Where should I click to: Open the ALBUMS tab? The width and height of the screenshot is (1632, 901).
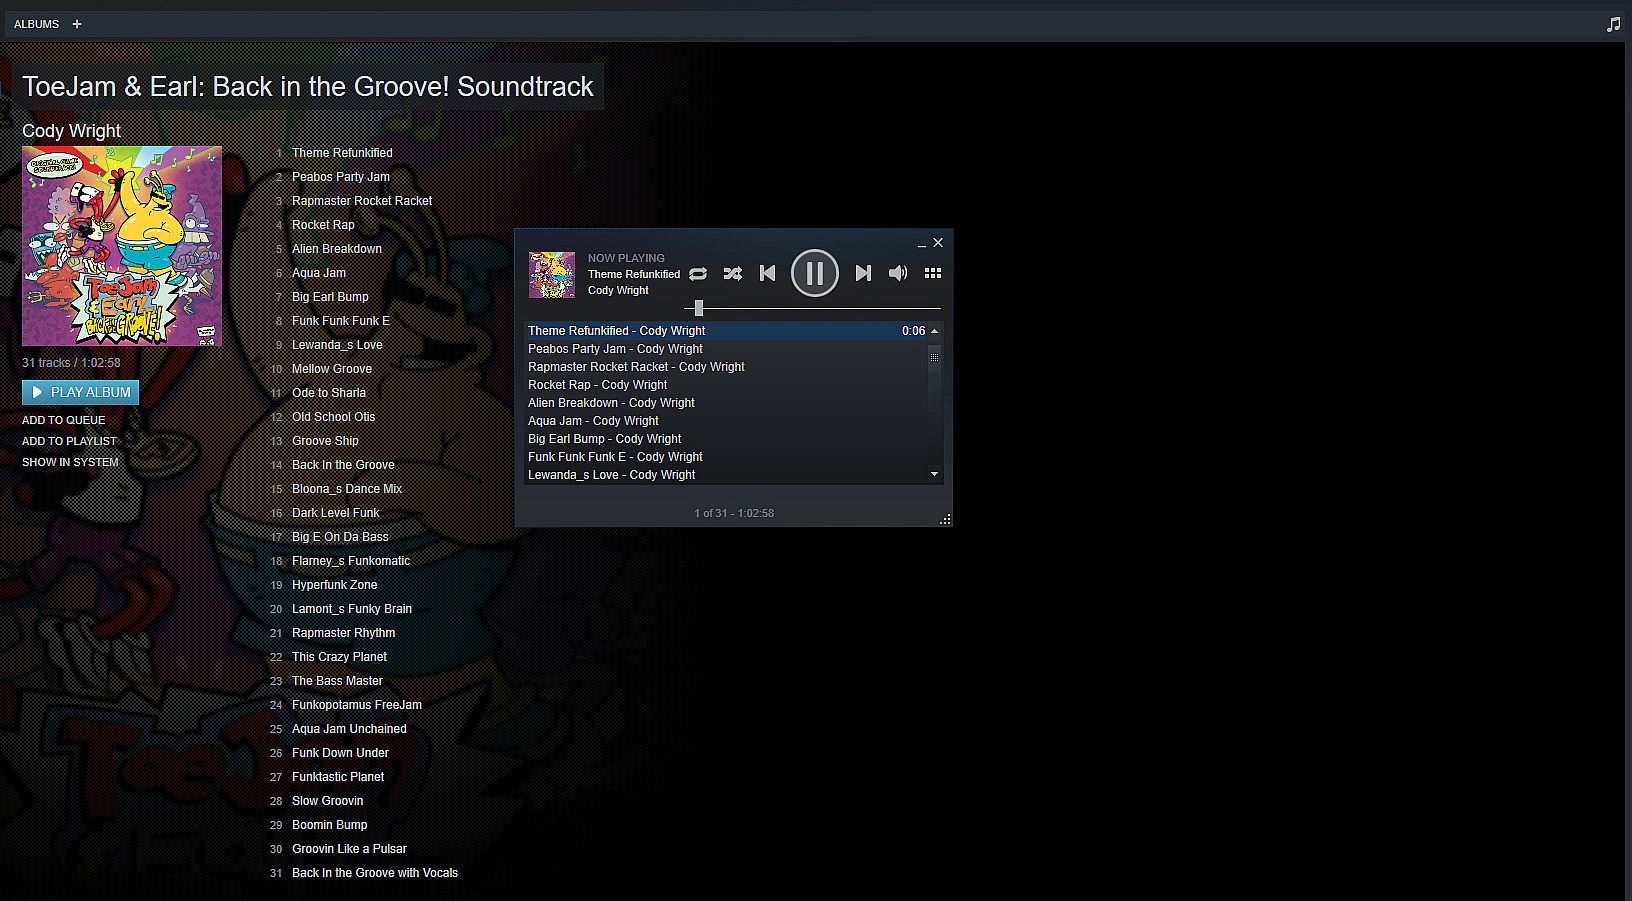pyautogui.click(x=37, y=24)
